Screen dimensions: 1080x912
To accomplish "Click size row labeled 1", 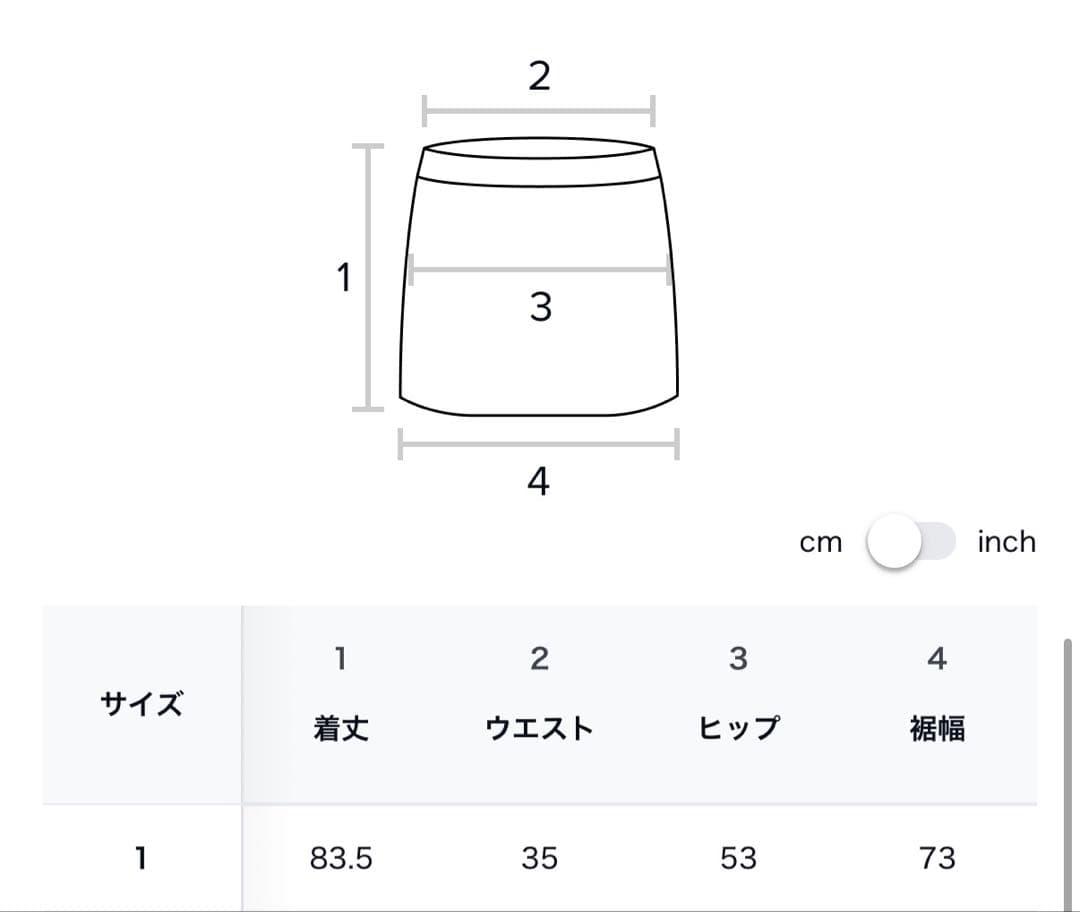I will point(142,858).
